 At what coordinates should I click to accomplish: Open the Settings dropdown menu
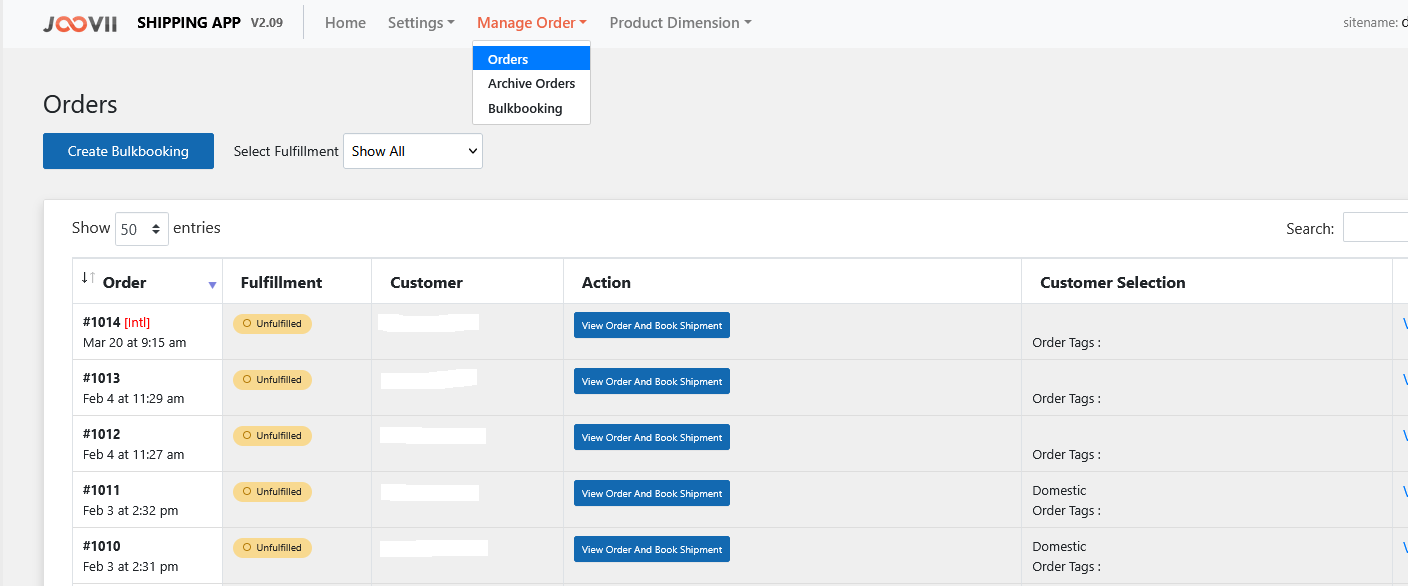[x=421, y=23]
